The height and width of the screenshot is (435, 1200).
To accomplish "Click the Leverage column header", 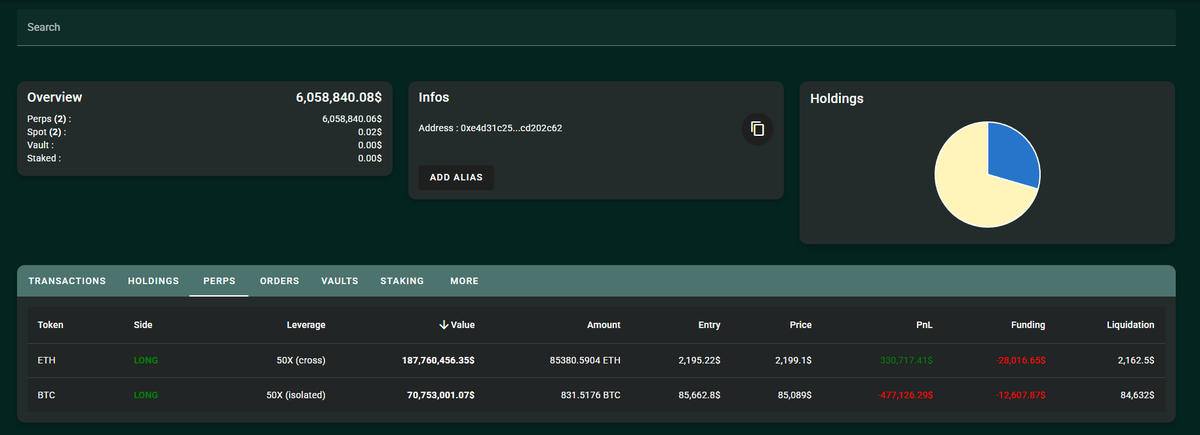I will tap(306, 325).
